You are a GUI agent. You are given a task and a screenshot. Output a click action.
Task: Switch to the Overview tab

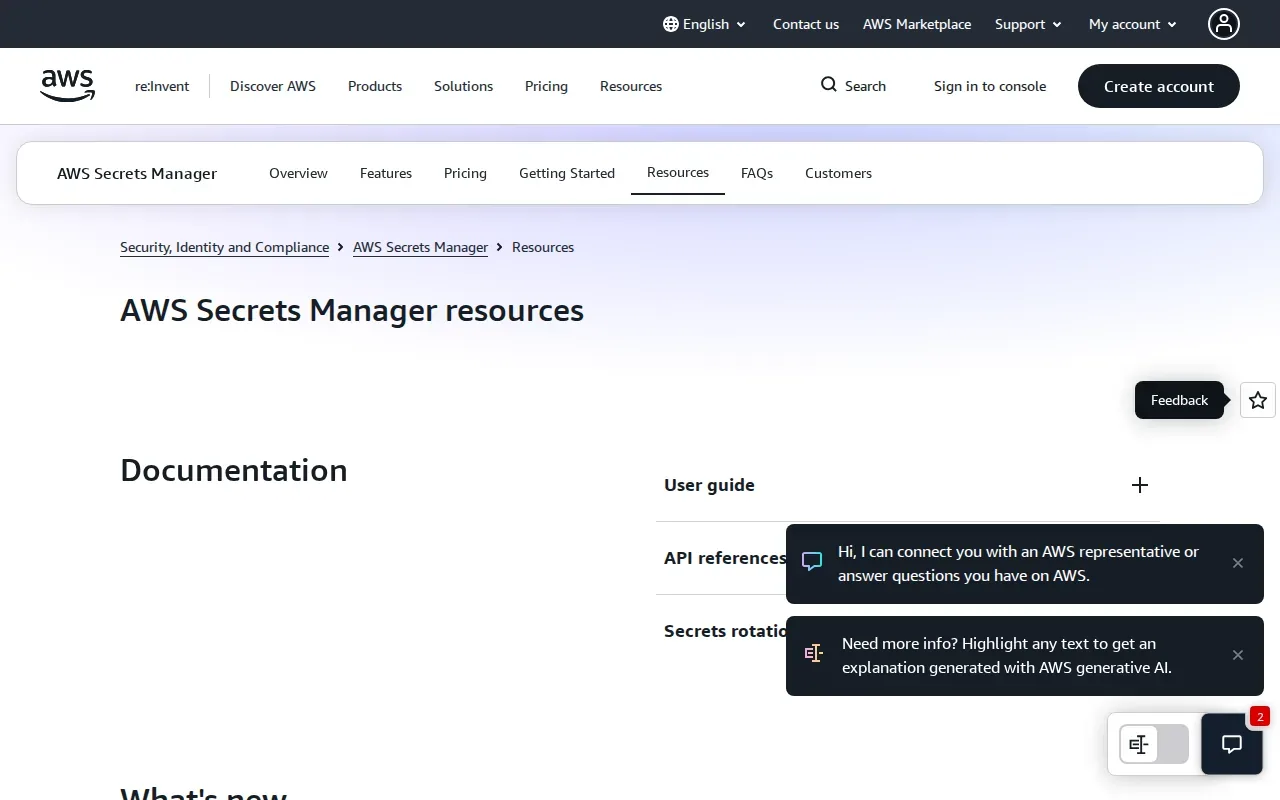click(x=298, y=173)
